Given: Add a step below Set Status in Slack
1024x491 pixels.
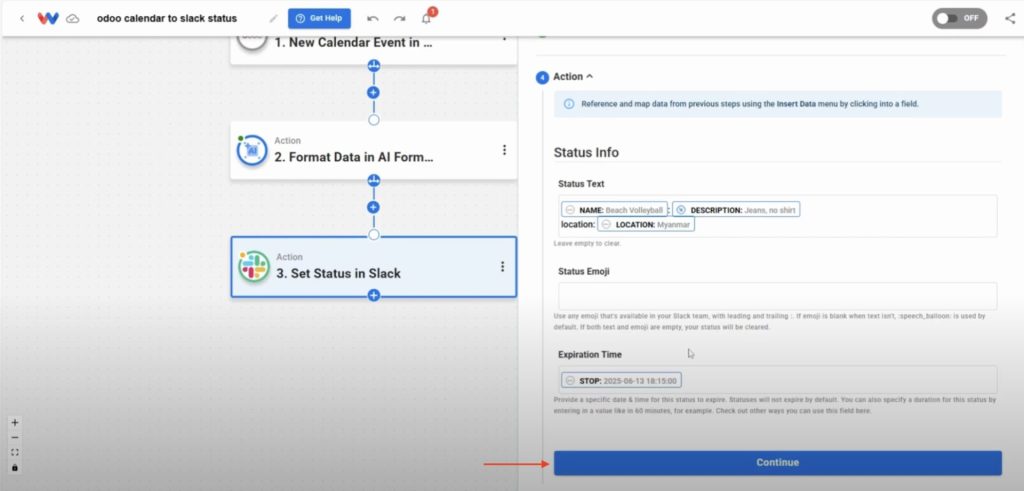Looking at the screenshot, I should pos(374,296).
